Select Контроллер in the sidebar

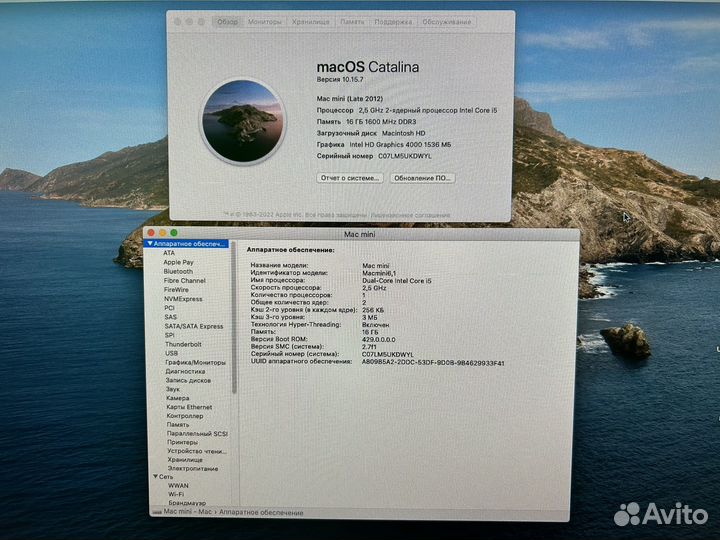(x=185, y=416)
